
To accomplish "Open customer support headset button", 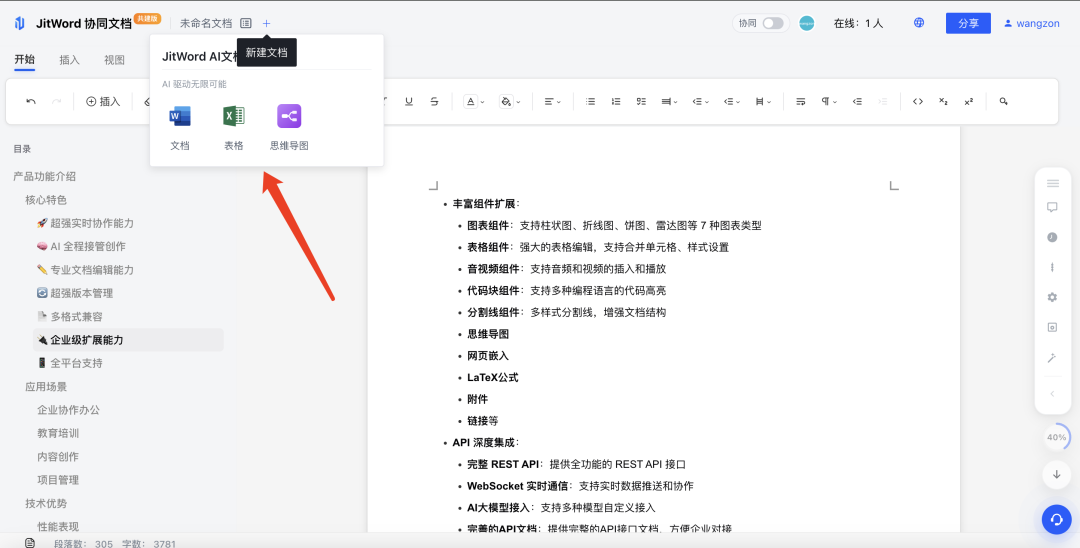I will click(x=1056, y=519).
